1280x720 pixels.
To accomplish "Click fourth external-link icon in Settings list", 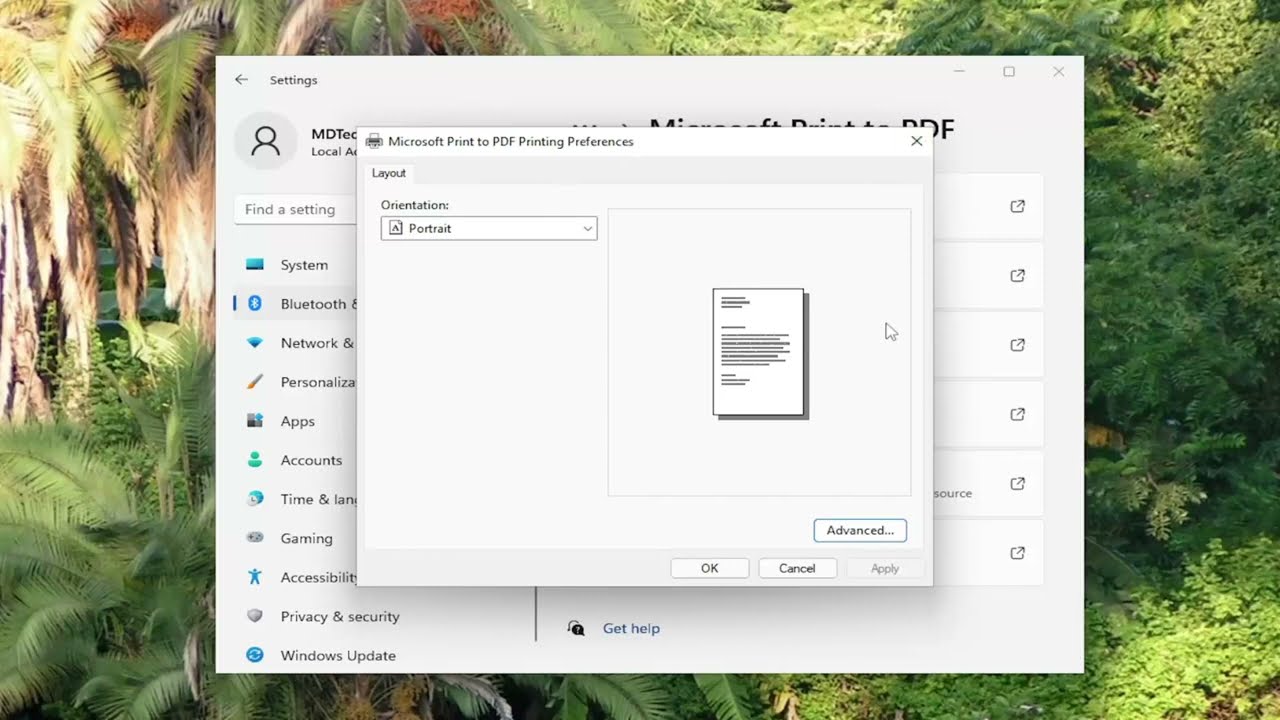I will click(x=1017, y=414).
